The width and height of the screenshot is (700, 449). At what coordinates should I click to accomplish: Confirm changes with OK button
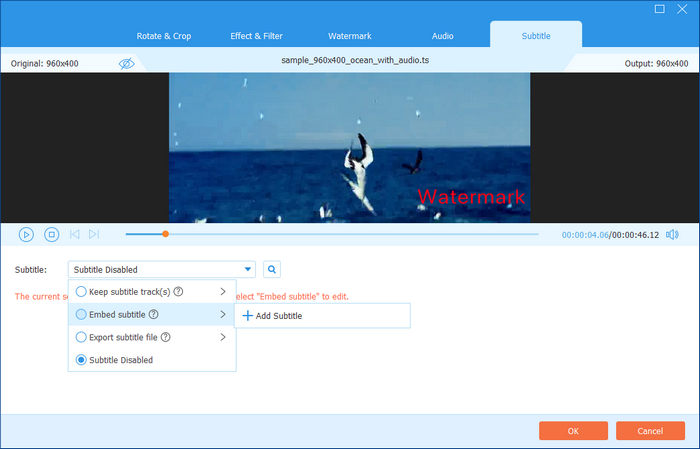(573, 431)
